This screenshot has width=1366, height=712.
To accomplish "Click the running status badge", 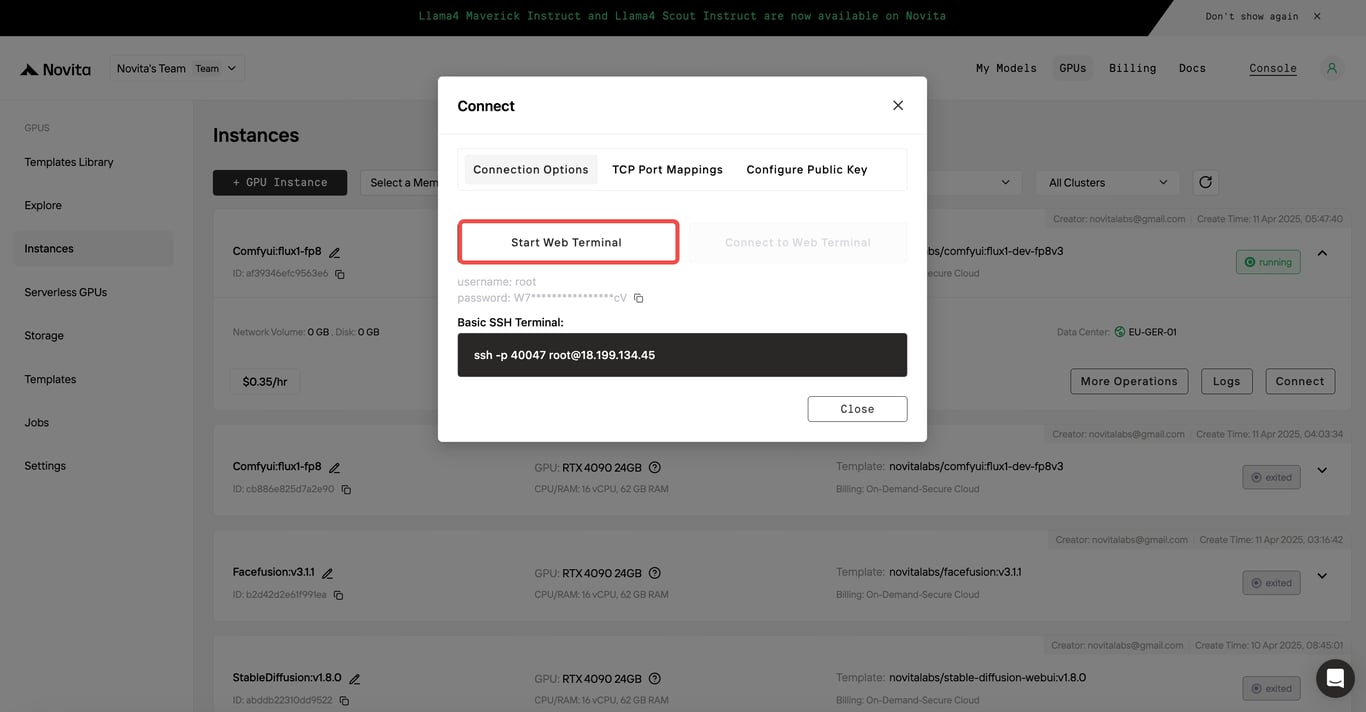I will (1268, 262).
